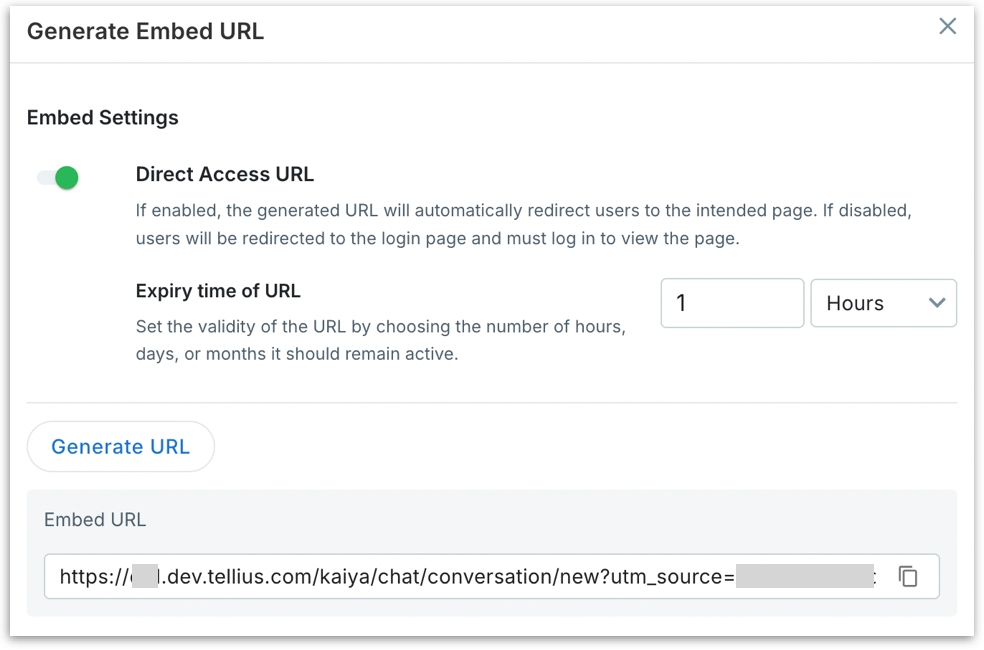This screenshot has width=984, height=650.
Task: Click the Expiry time of URL label
Action: pyautogui.click(x=218, y=291)
